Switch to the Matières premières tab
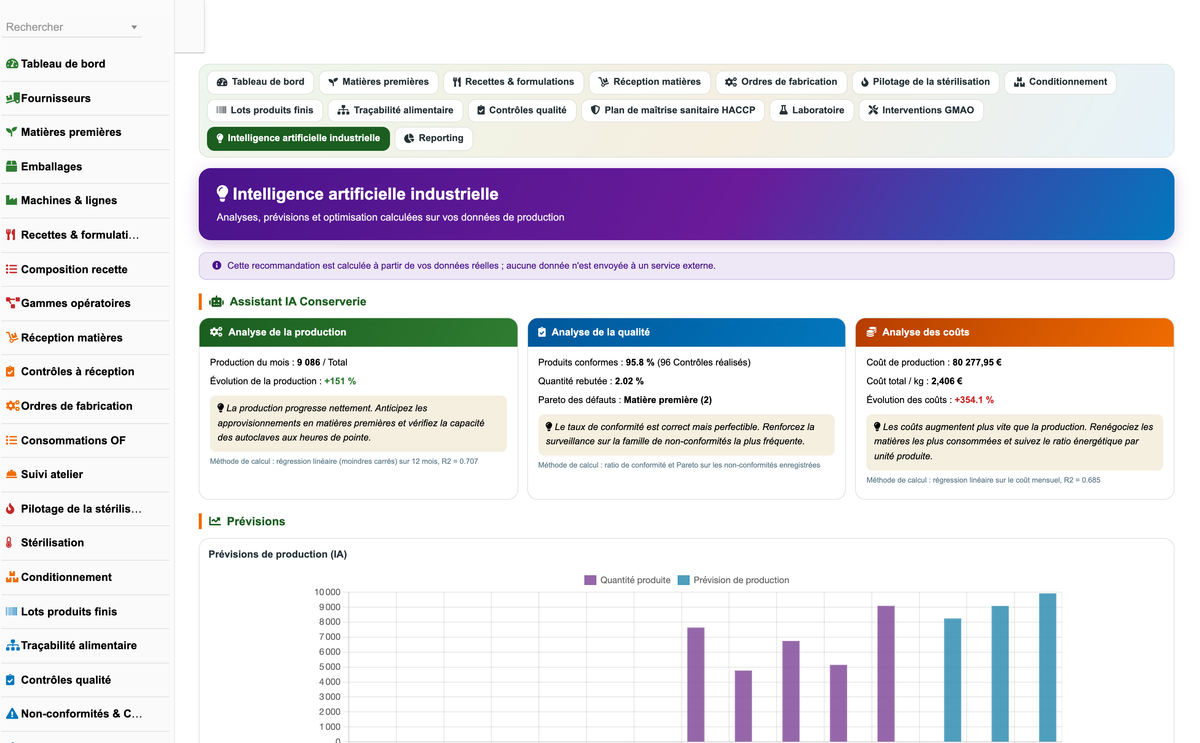1200x743 pixels. coord(378,82)
